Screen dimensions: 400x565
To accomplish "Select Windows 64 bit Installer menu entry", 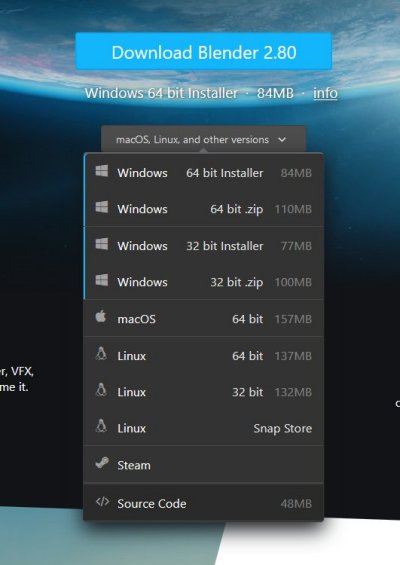I will [204, 173].
